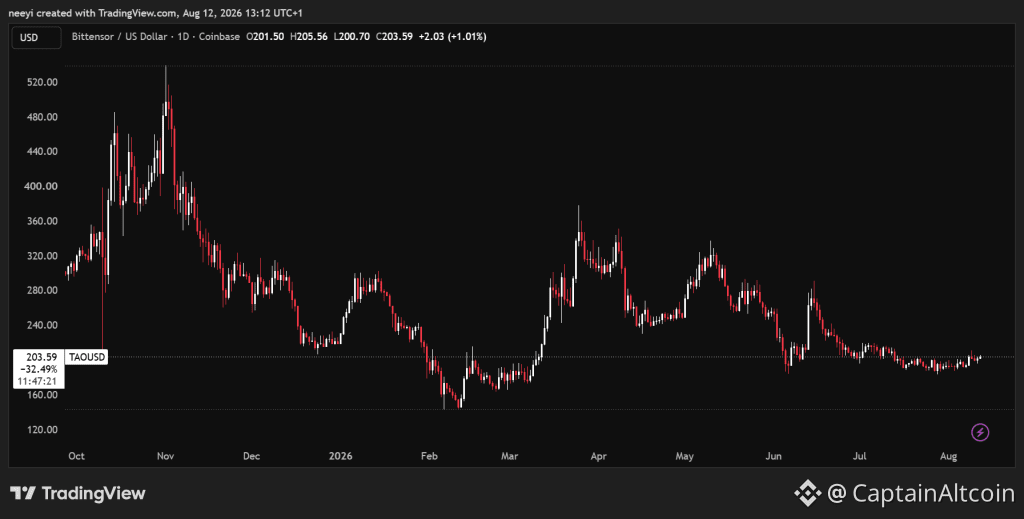This screenshot has height=519, width=1024.
Task: Click the 280.00 price axis label
Action: [x=44, y=291]
